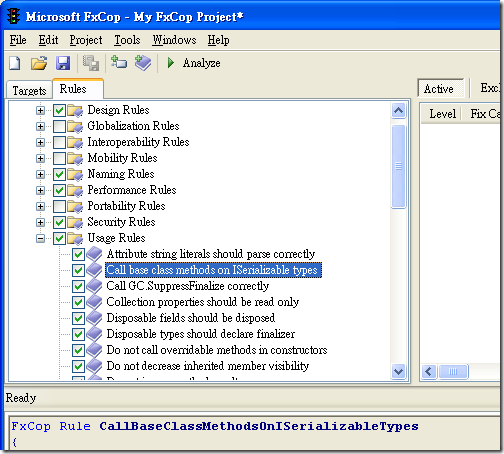The width and height of the screenshot is (504, 454).
Task: Click the Naming Rules folder icon
Action: click(x=75, y=174)
